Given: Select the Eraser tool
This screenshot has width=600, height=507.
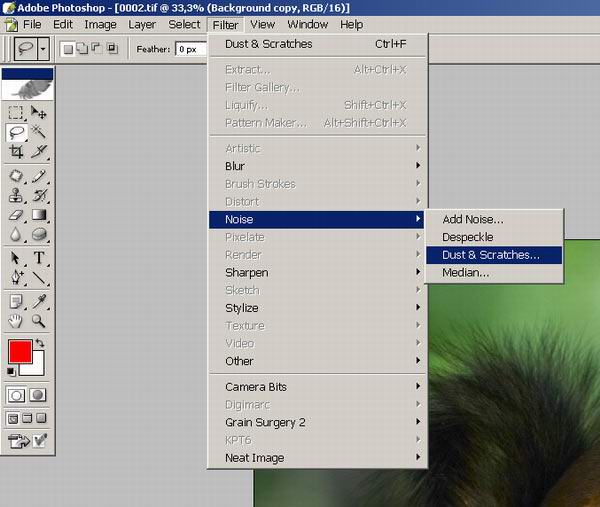Looking at the screenshot, I should point(16,215).
